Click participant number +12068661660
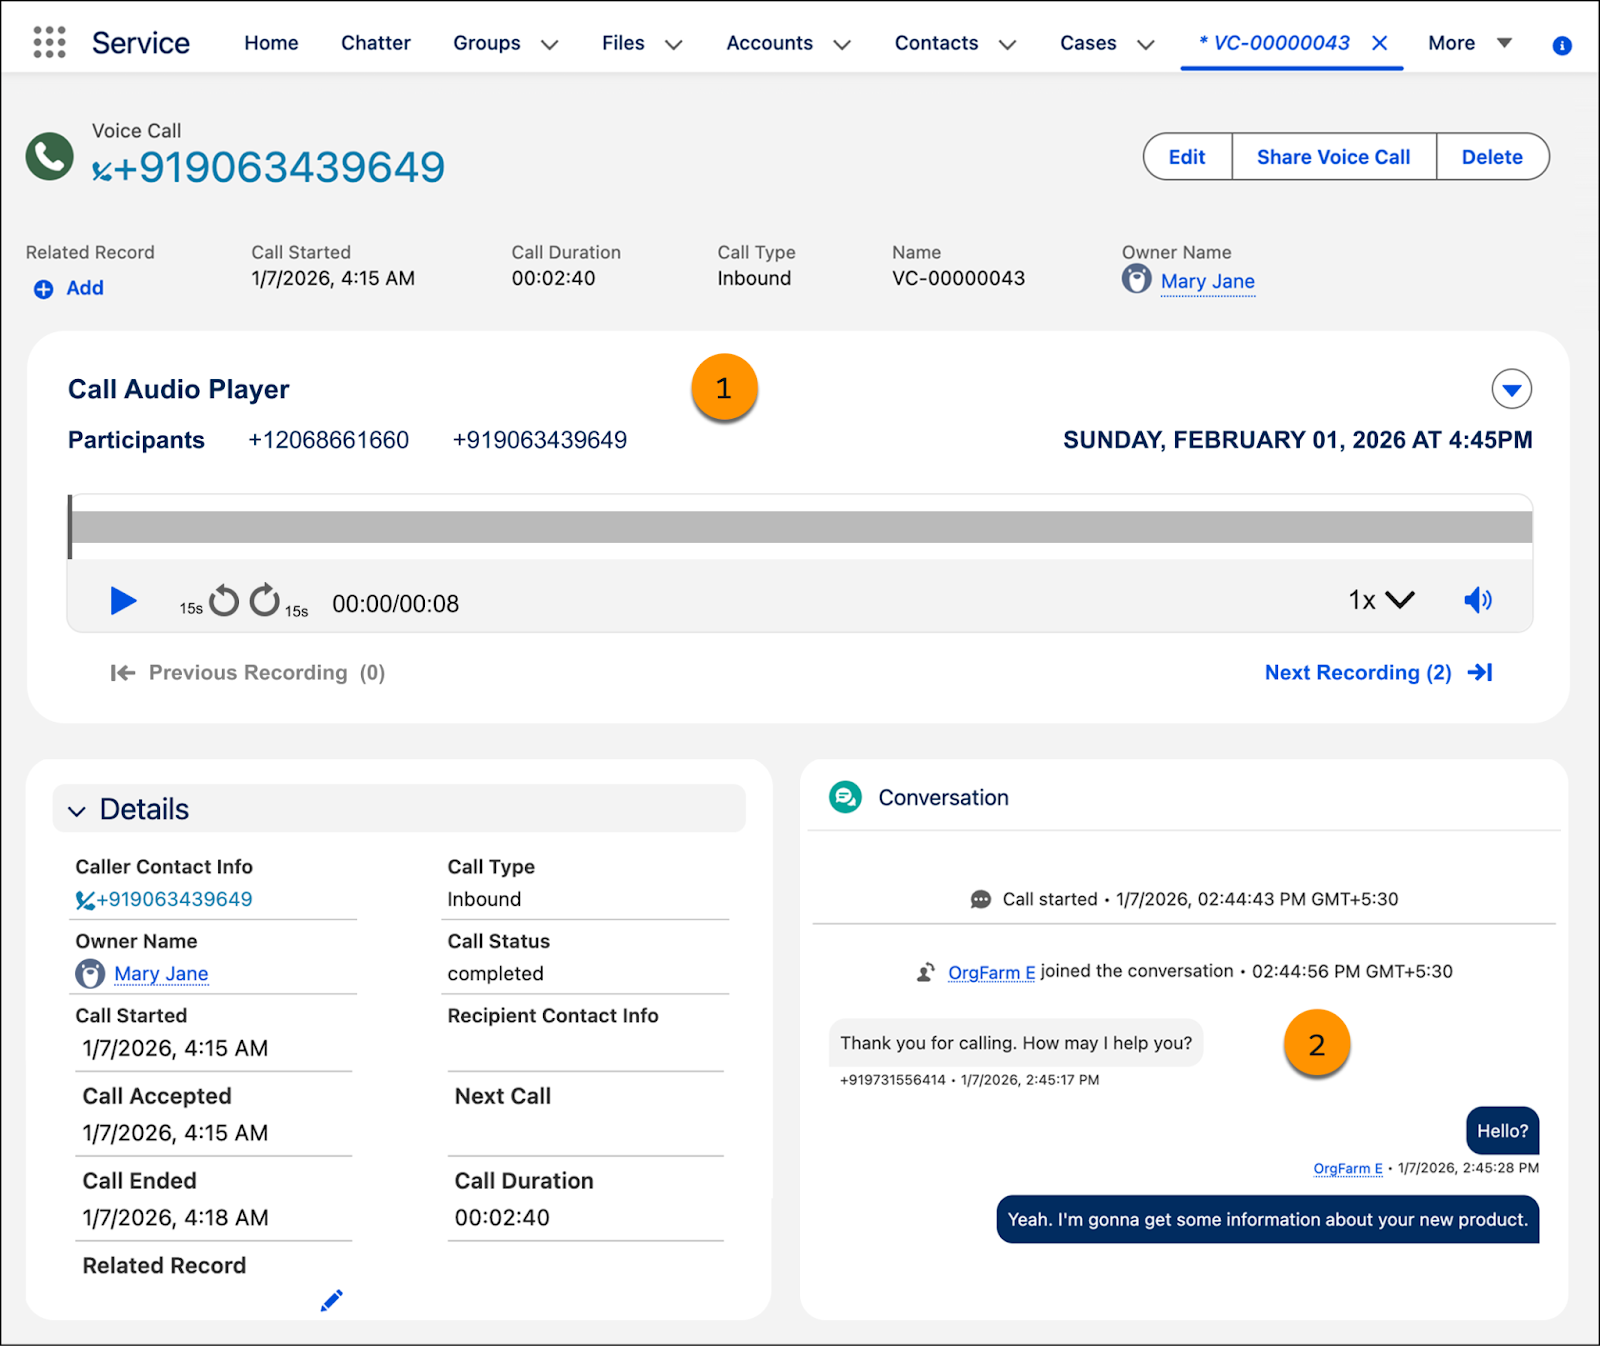This screenshot has height=1346, width=1600. [328, 440]
